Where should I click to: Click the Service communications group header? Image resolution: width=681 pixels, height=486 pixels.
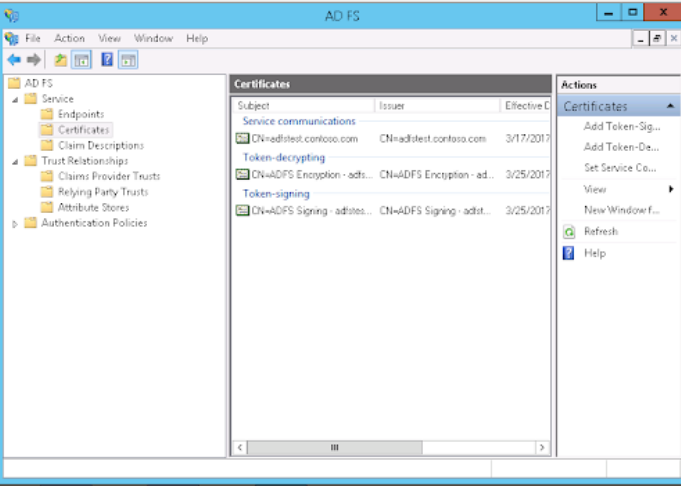pos(299,121)
